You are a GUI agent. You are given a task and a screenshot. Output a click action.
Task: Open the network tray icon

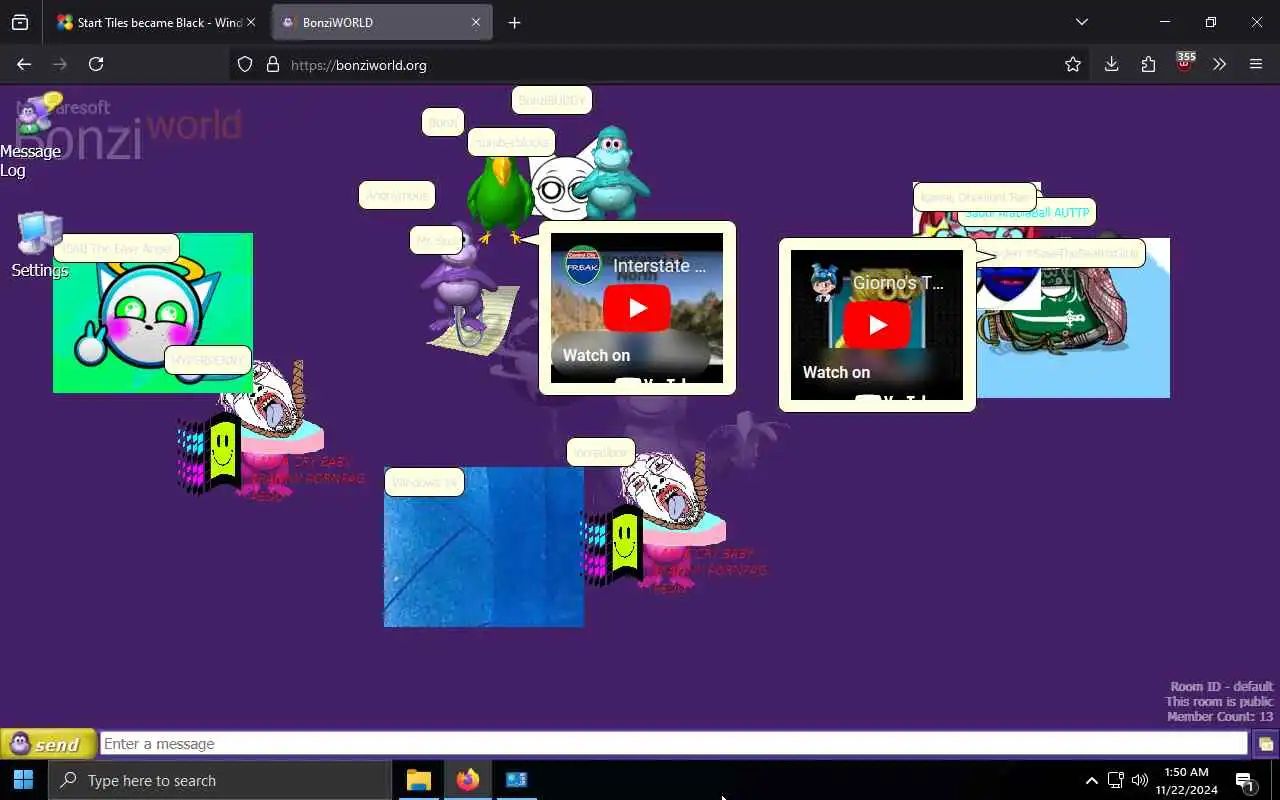[x=1116, y=780]
